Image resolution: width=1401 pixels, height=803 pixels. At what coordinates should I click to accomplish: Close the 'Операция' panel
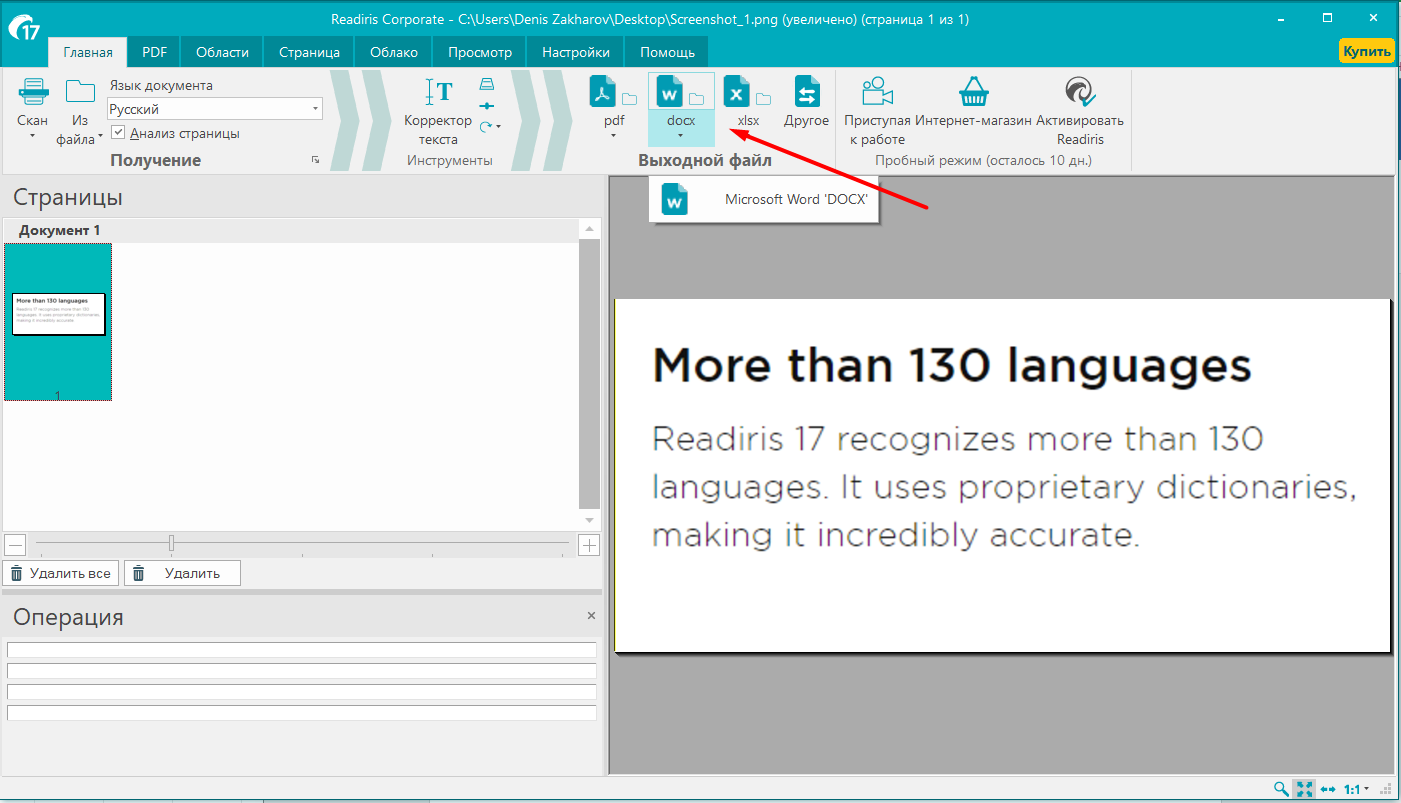[x=591, y=616]
